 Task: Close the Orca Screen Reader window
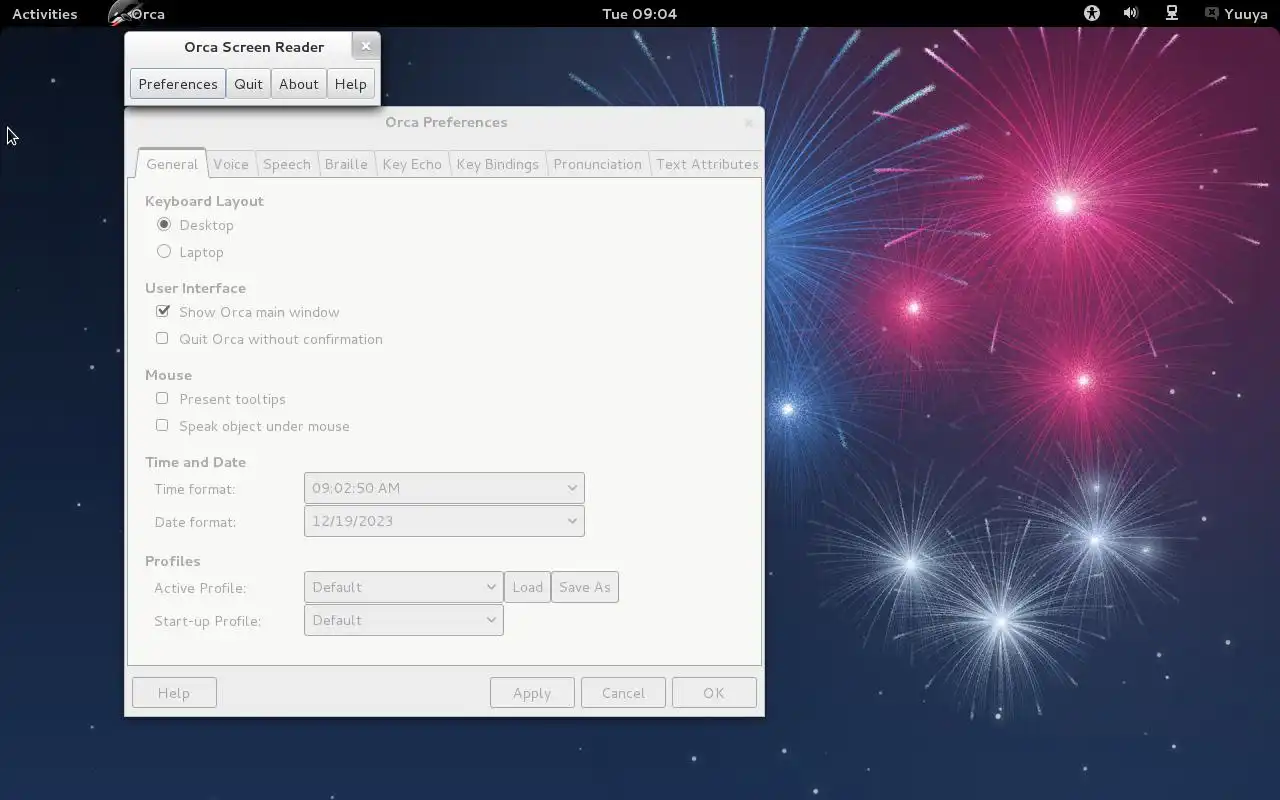click(x=365, y=46)
